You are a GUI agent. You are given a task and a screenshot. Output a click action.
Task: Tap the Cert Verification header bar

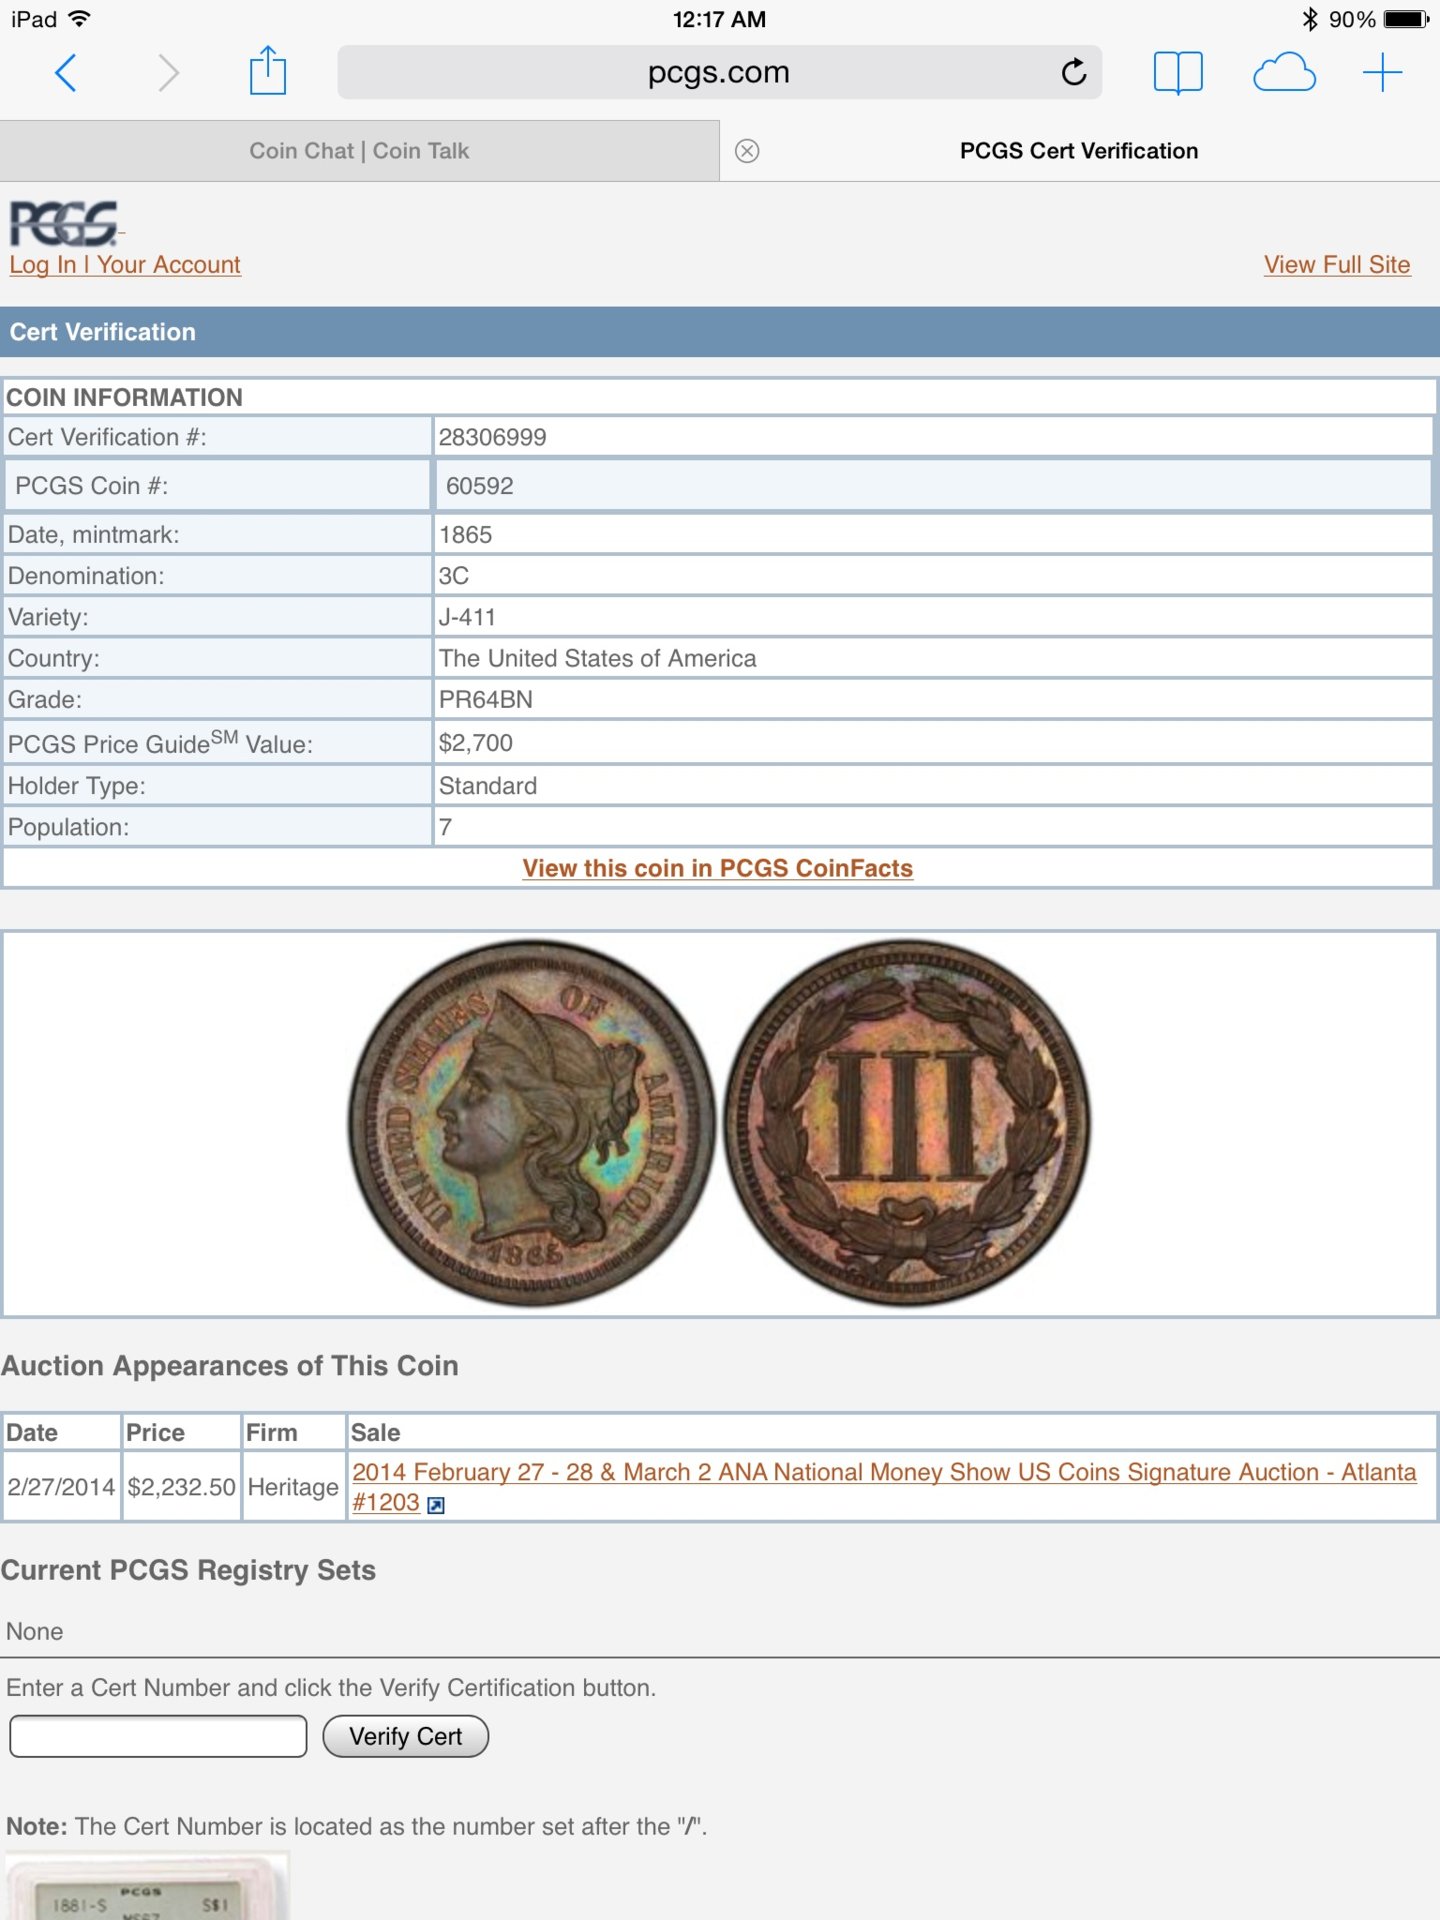click(720, 332)
